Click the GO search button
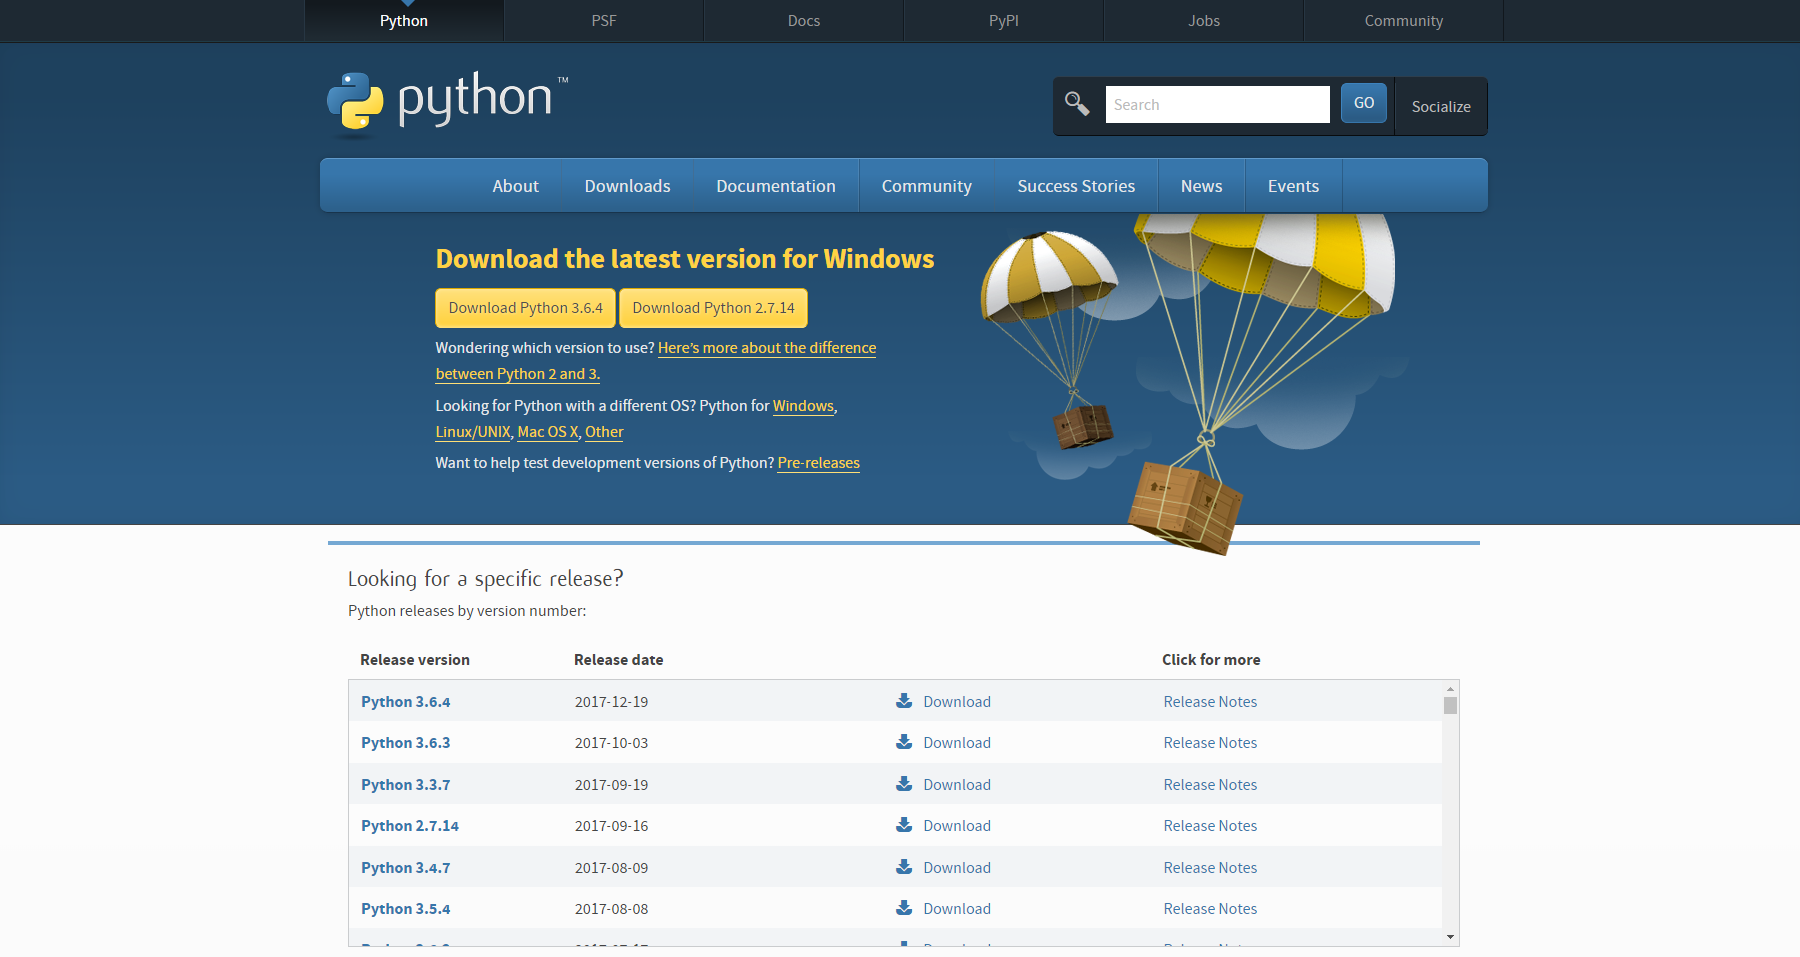1800x957 pixels. pyautogui.click(x=1364, y=103)
